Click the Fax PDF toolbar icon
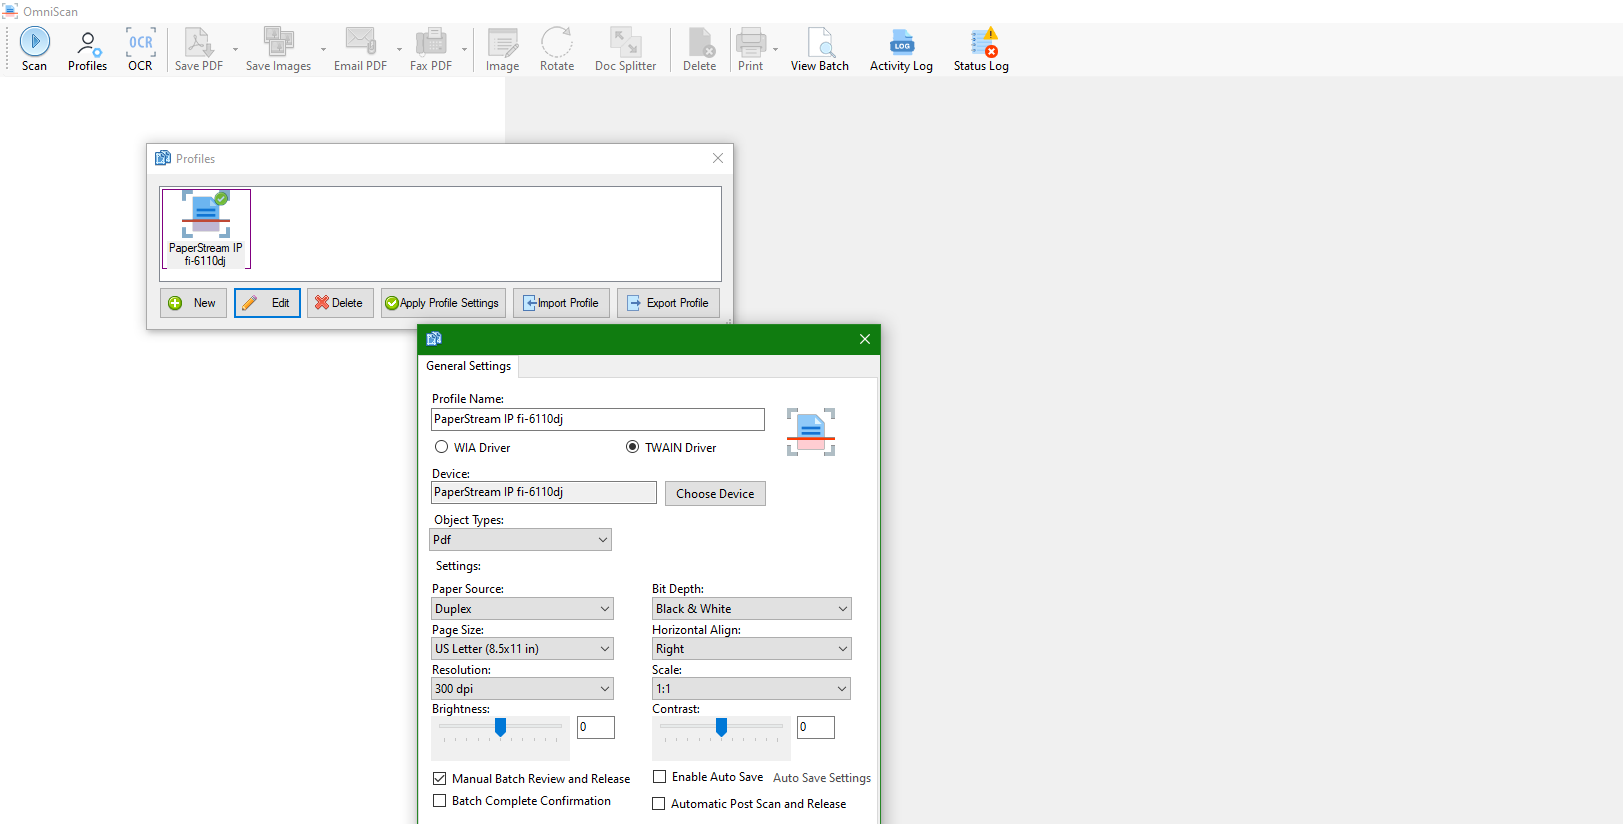 point(430,49)
